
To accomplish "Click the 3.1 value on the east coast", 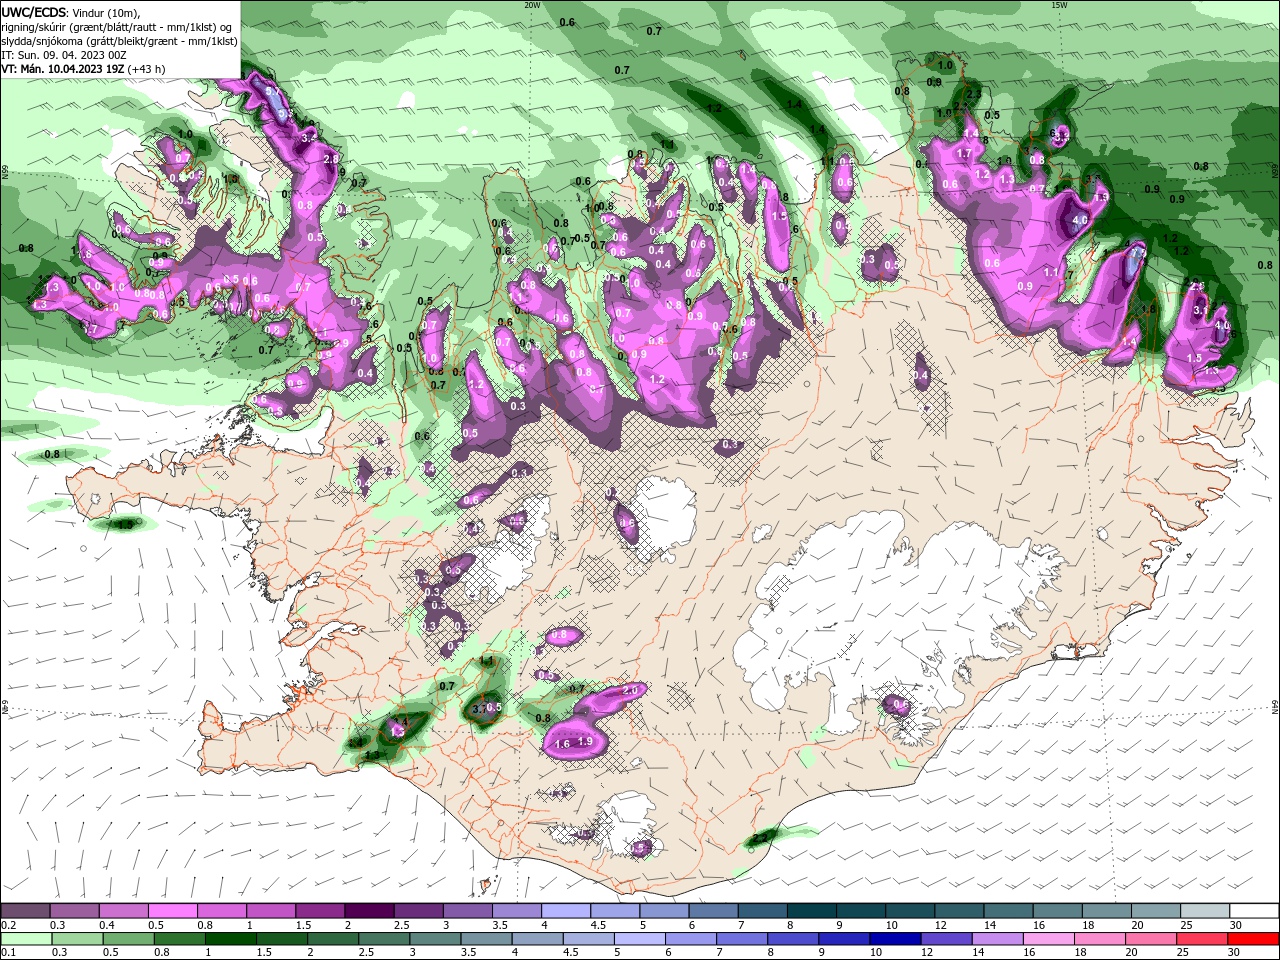I will 1201,311.
